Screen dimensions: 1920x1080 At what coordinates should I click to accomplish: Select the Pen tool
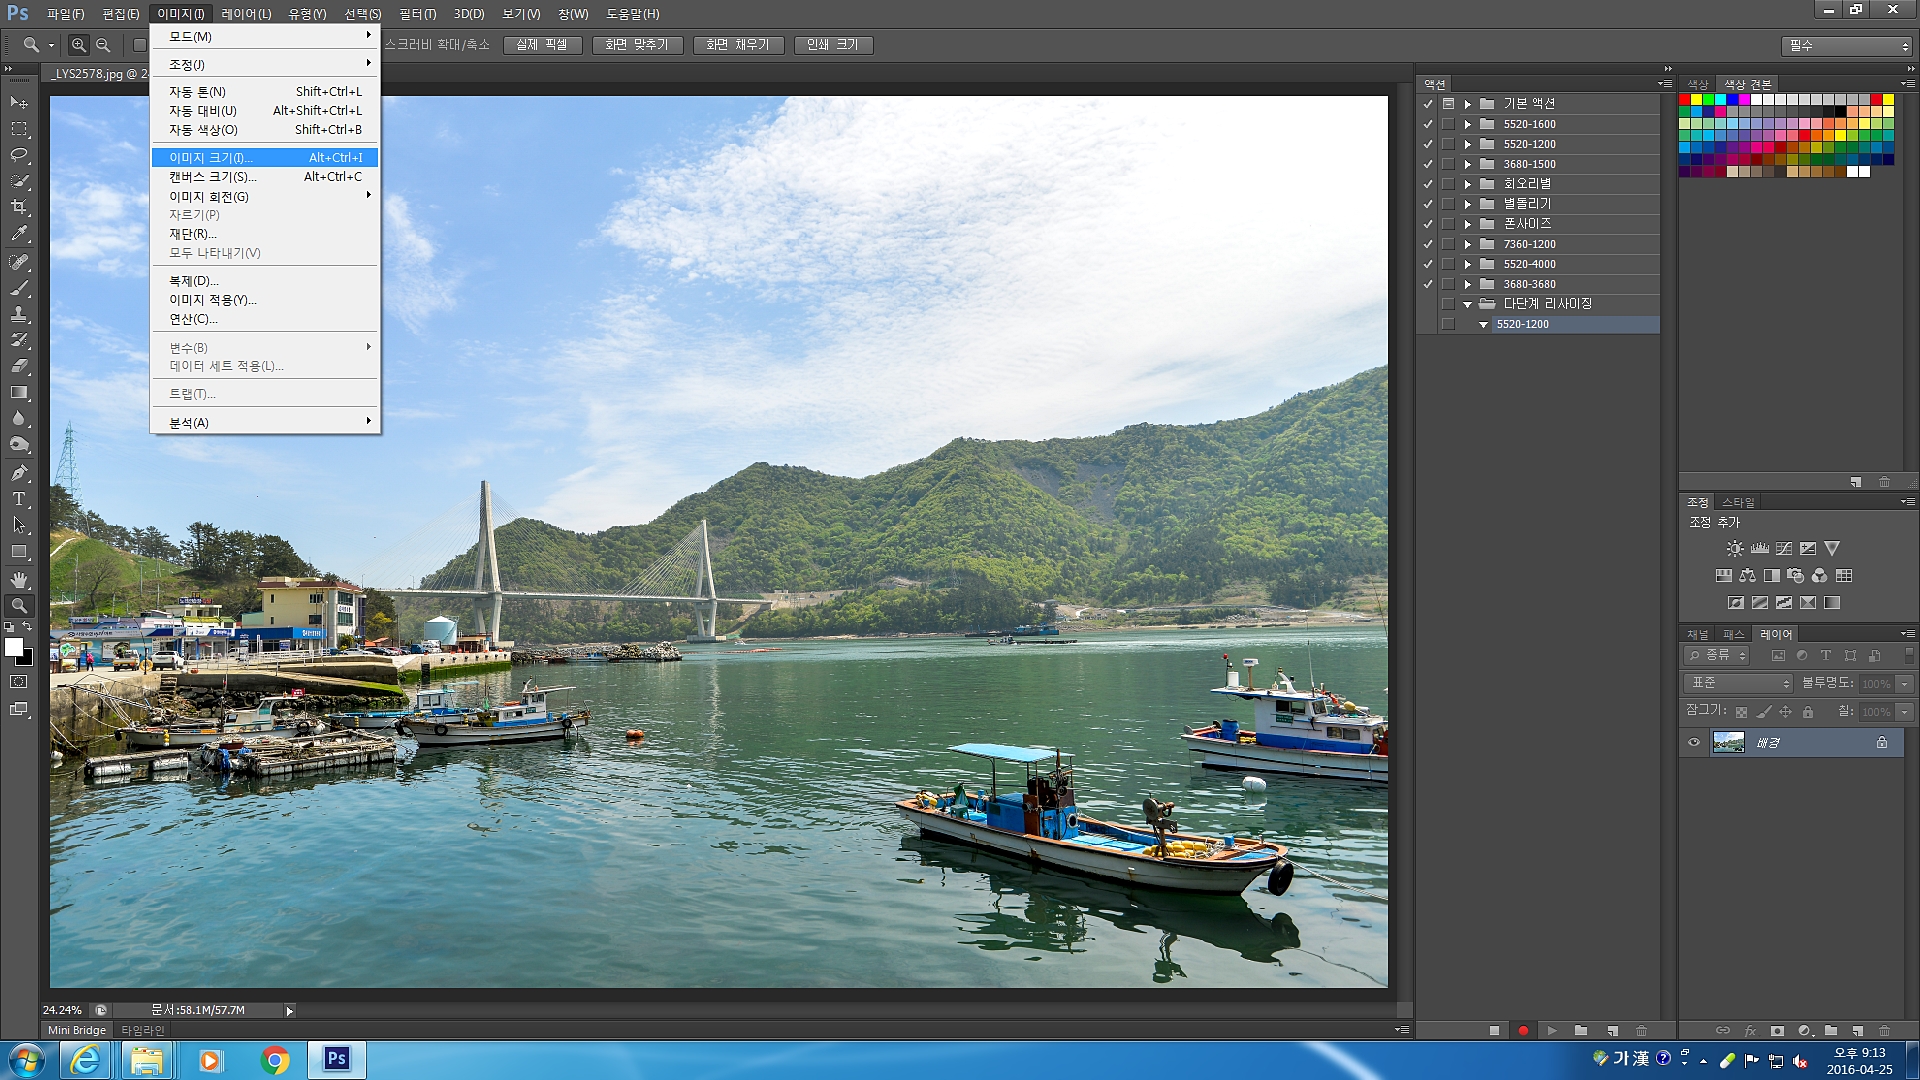[19, 472]
